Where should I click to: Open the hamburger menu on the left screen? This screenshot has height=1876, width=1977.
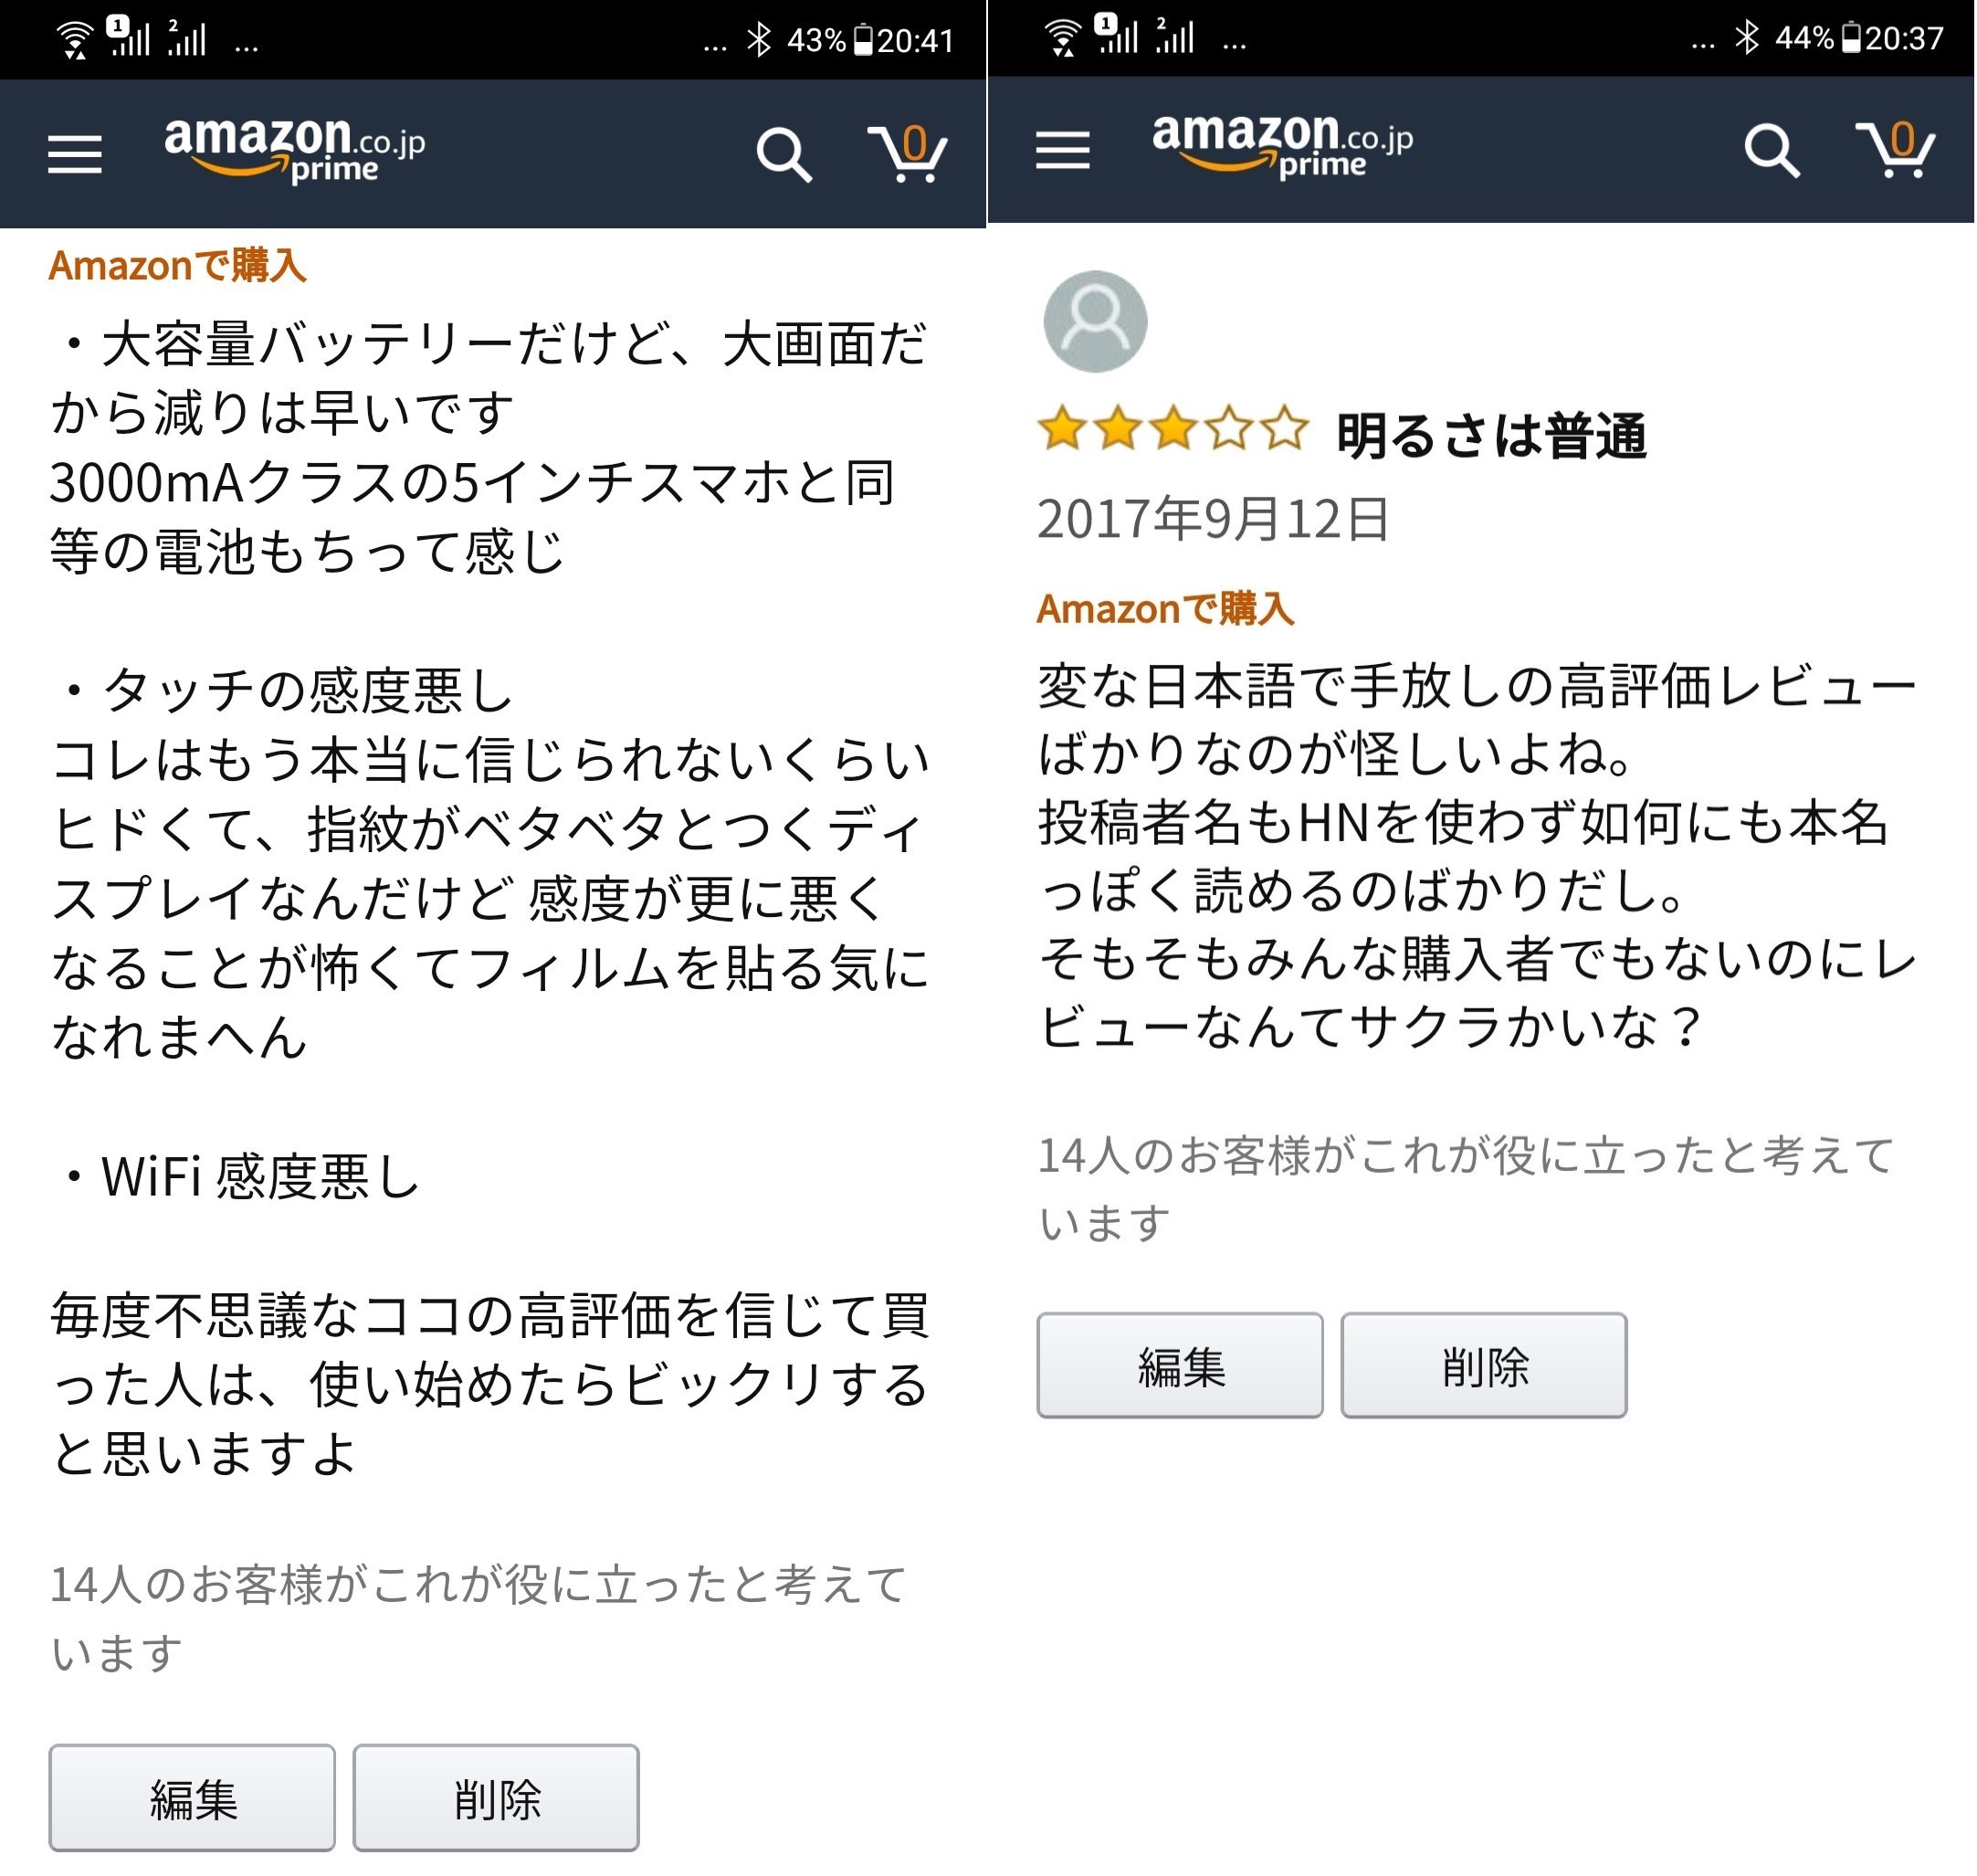pos(75,154)
